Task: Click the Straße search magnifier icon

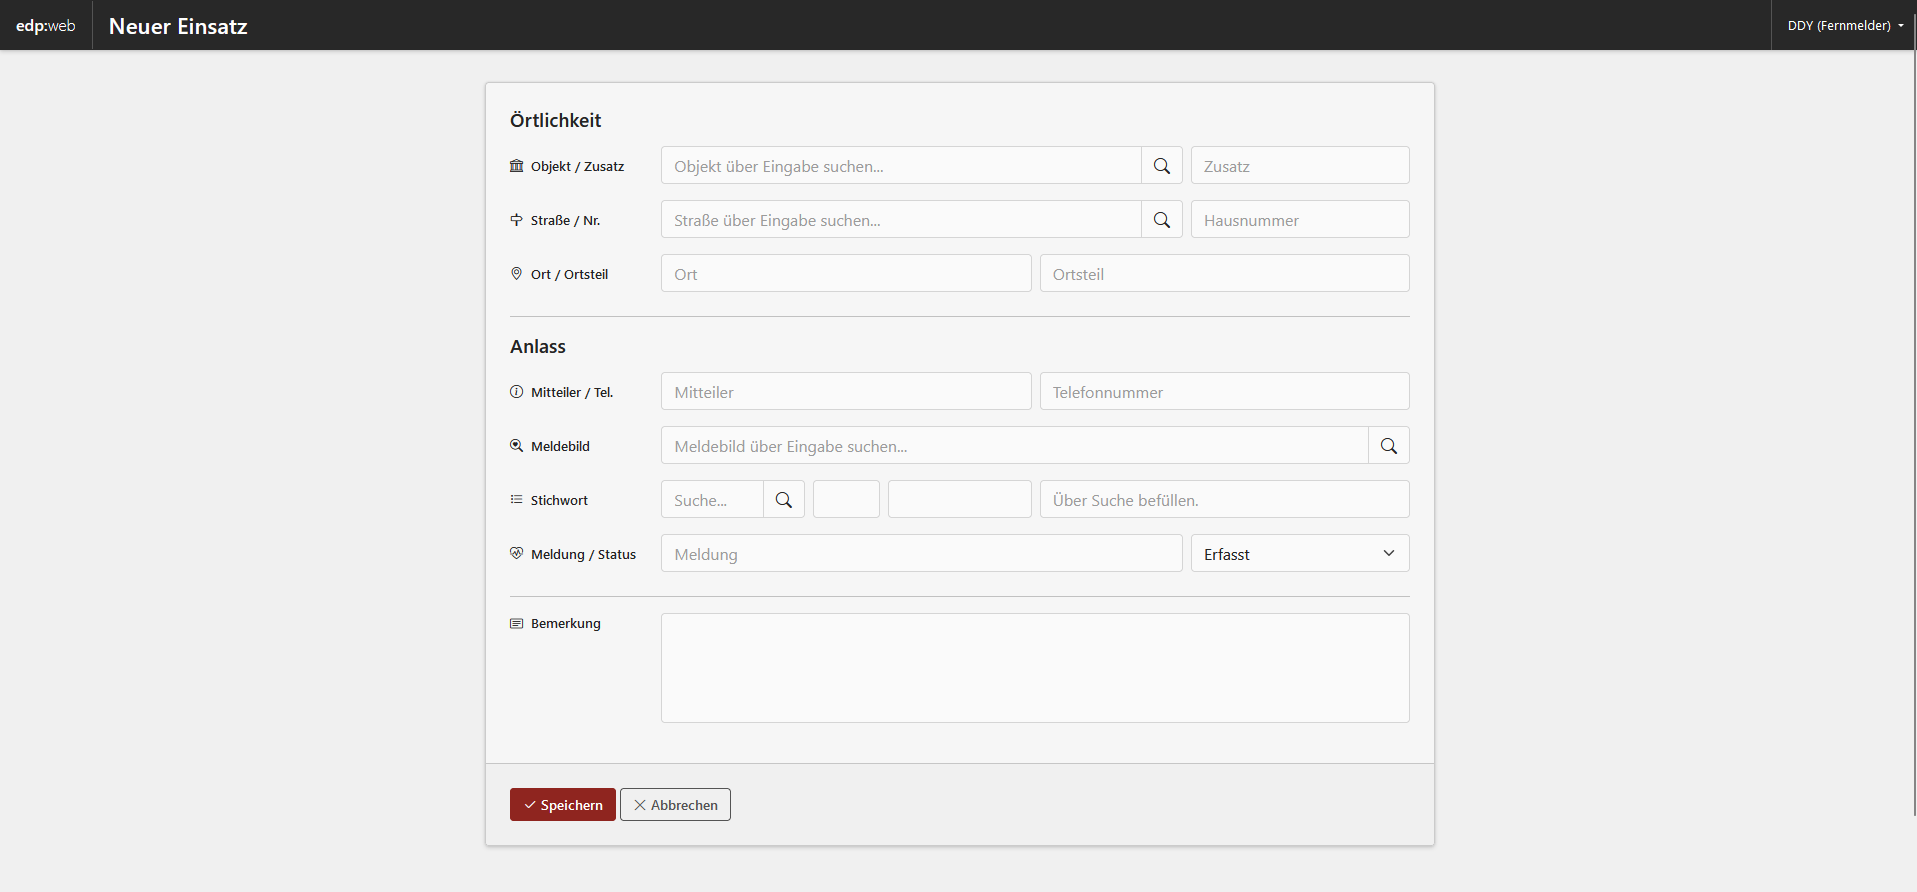Action: tap(1161, 220)
